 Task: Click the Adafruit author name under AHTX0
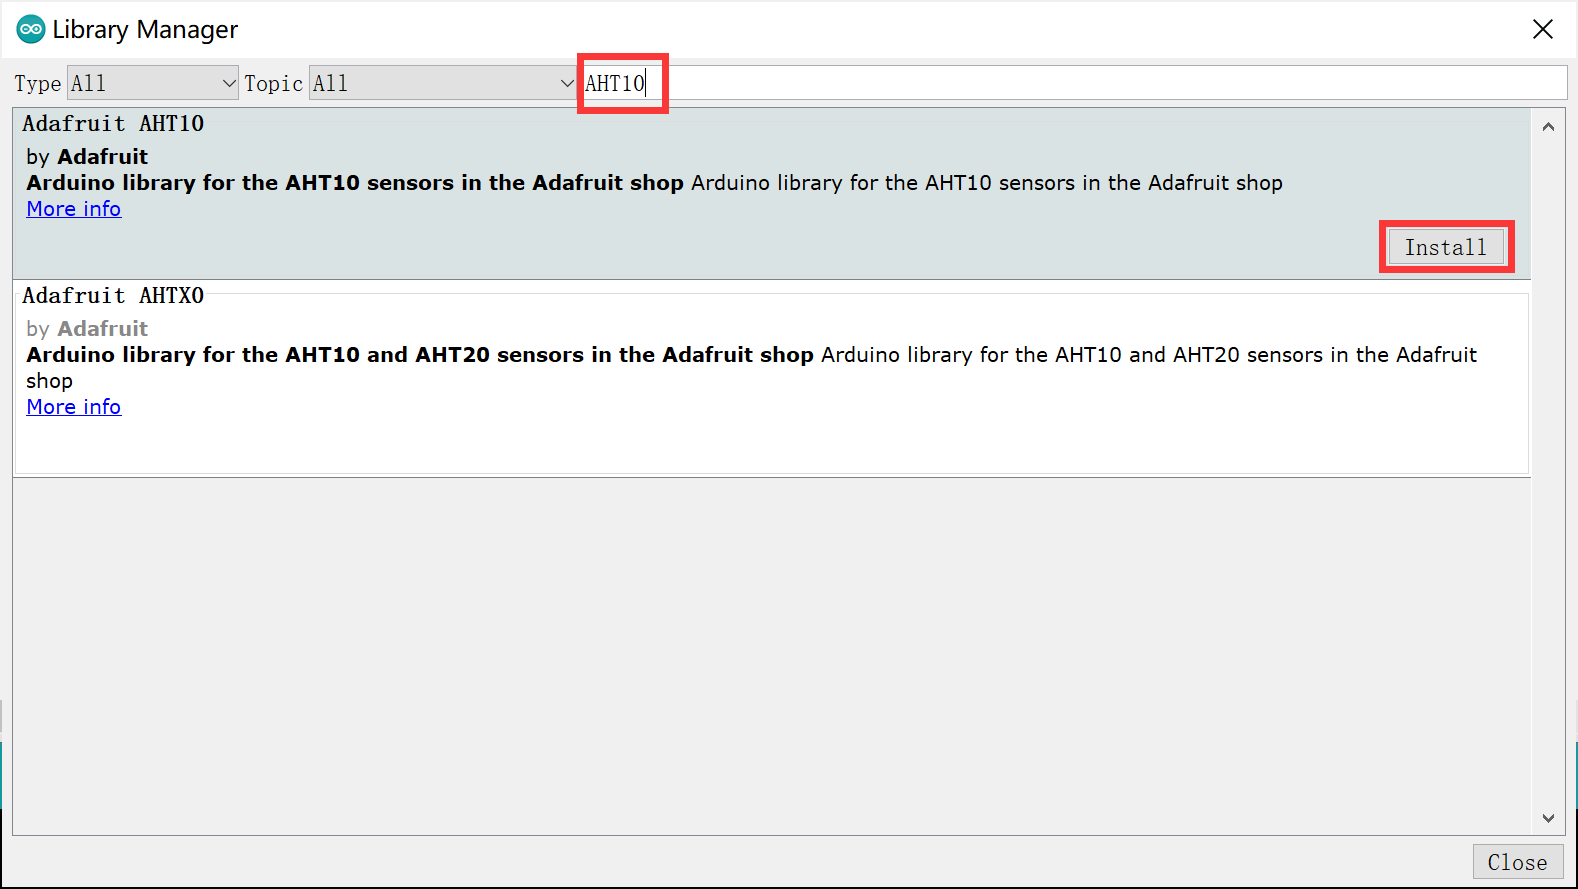tap(103, 329)
